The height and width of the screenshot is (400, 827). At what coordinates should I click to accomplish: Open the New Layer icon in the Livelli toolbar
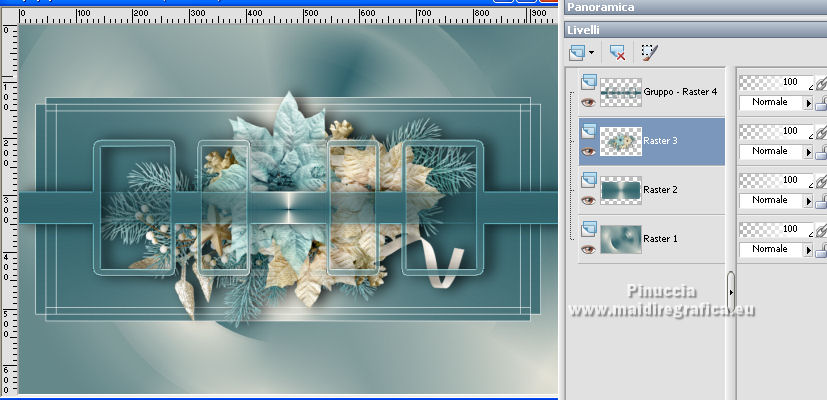(577, 53)
